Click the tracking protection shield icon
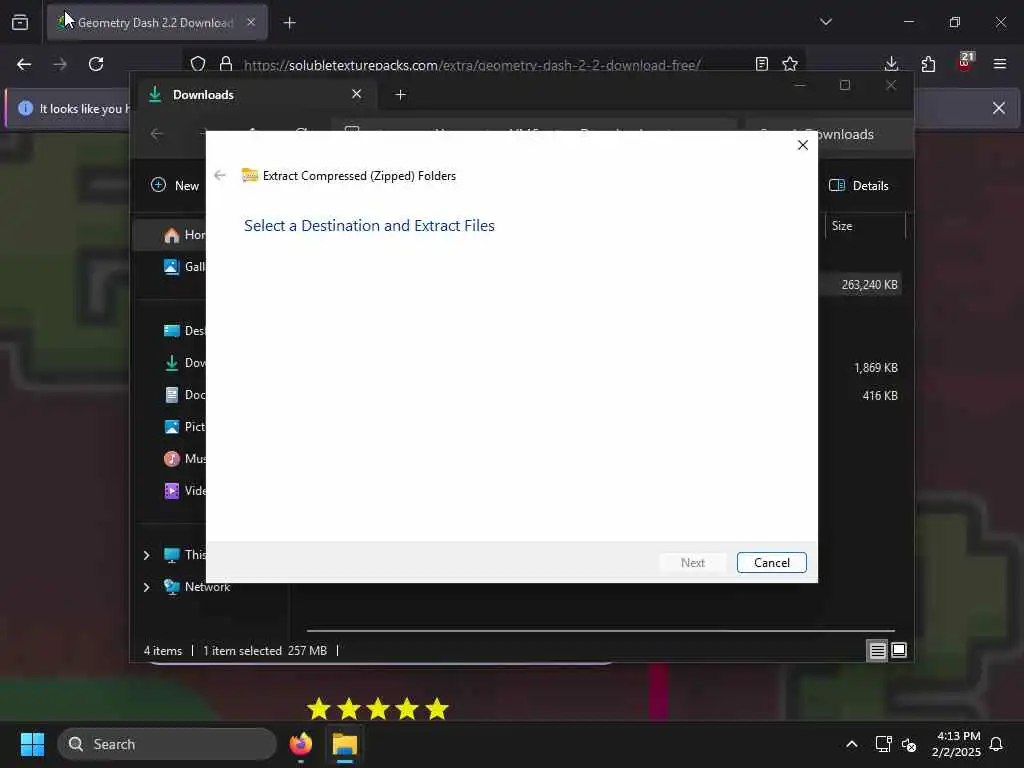Viewport: 1024px width, 768px height. tap(198, 64)
